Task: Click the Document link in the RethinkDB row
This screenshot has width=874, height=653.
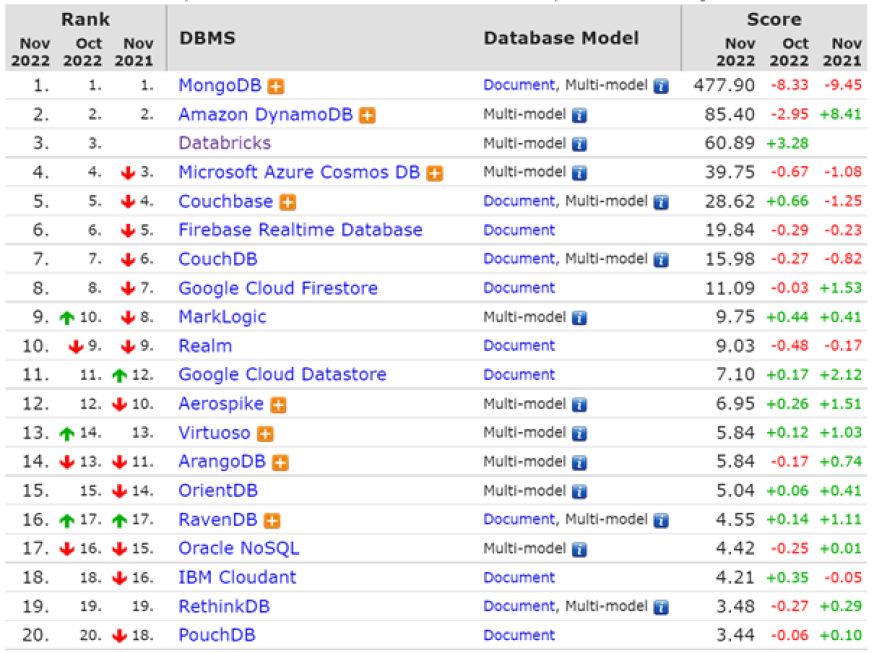Action: (x=519, y=606)
